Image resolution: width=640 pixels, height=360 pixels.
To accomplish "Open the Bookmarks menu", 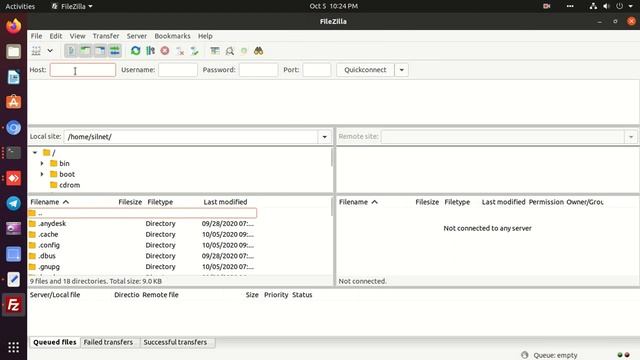I will (172, 36).
